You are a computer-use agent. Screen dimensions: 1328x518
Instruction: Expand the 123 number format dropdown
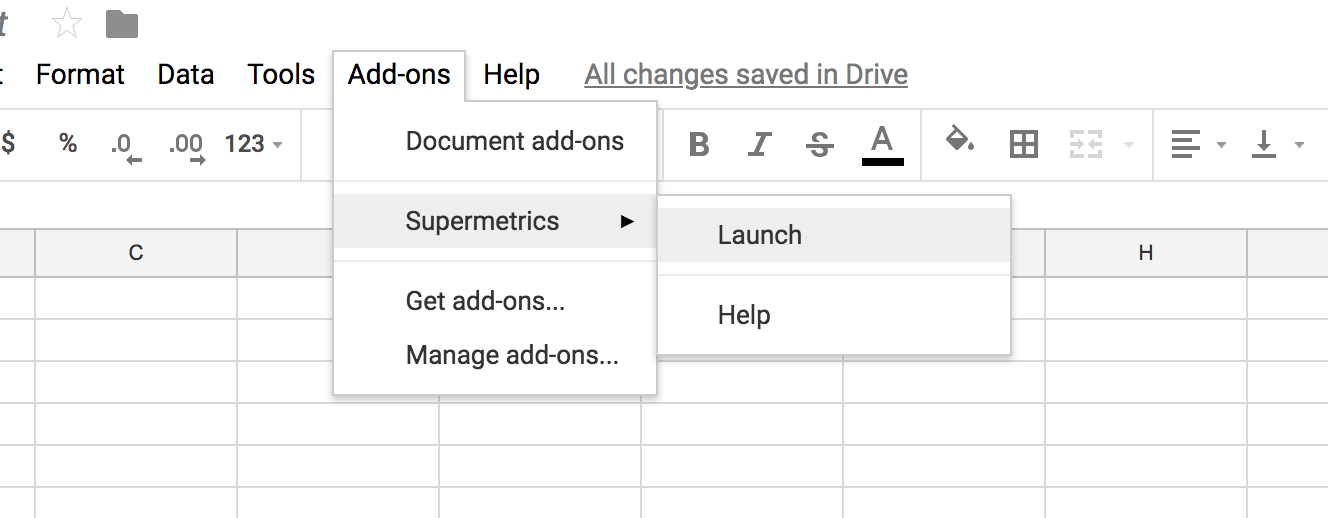[253, 144]
